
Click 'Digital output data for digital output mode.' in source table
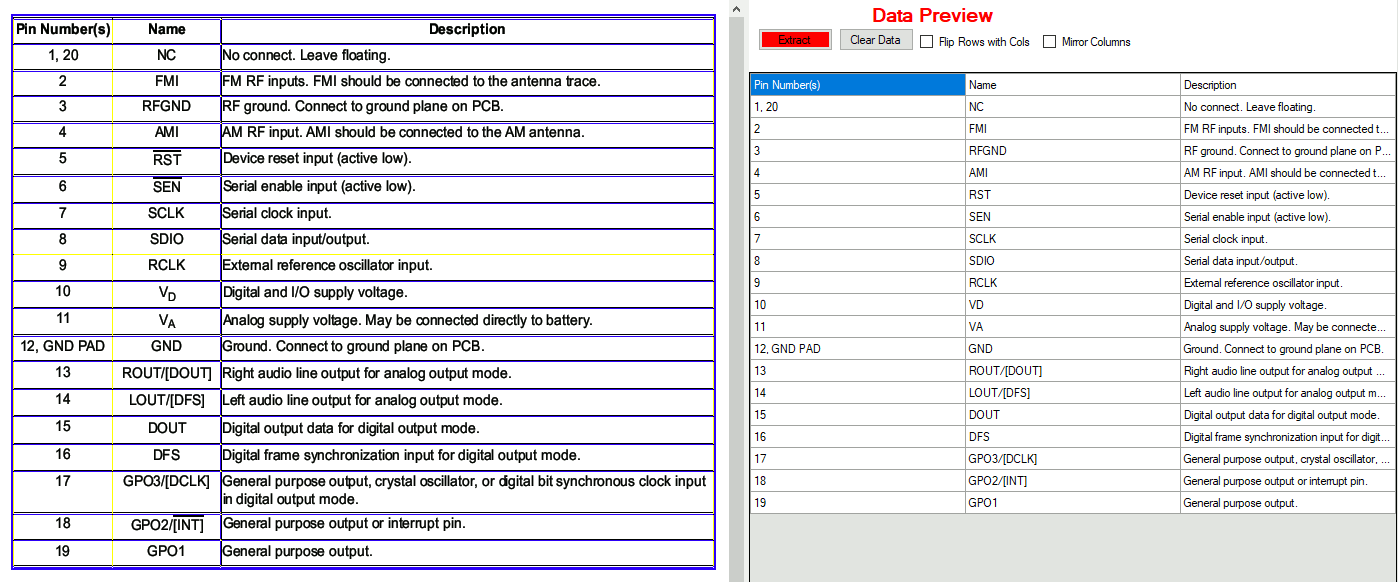click(351, 428)
